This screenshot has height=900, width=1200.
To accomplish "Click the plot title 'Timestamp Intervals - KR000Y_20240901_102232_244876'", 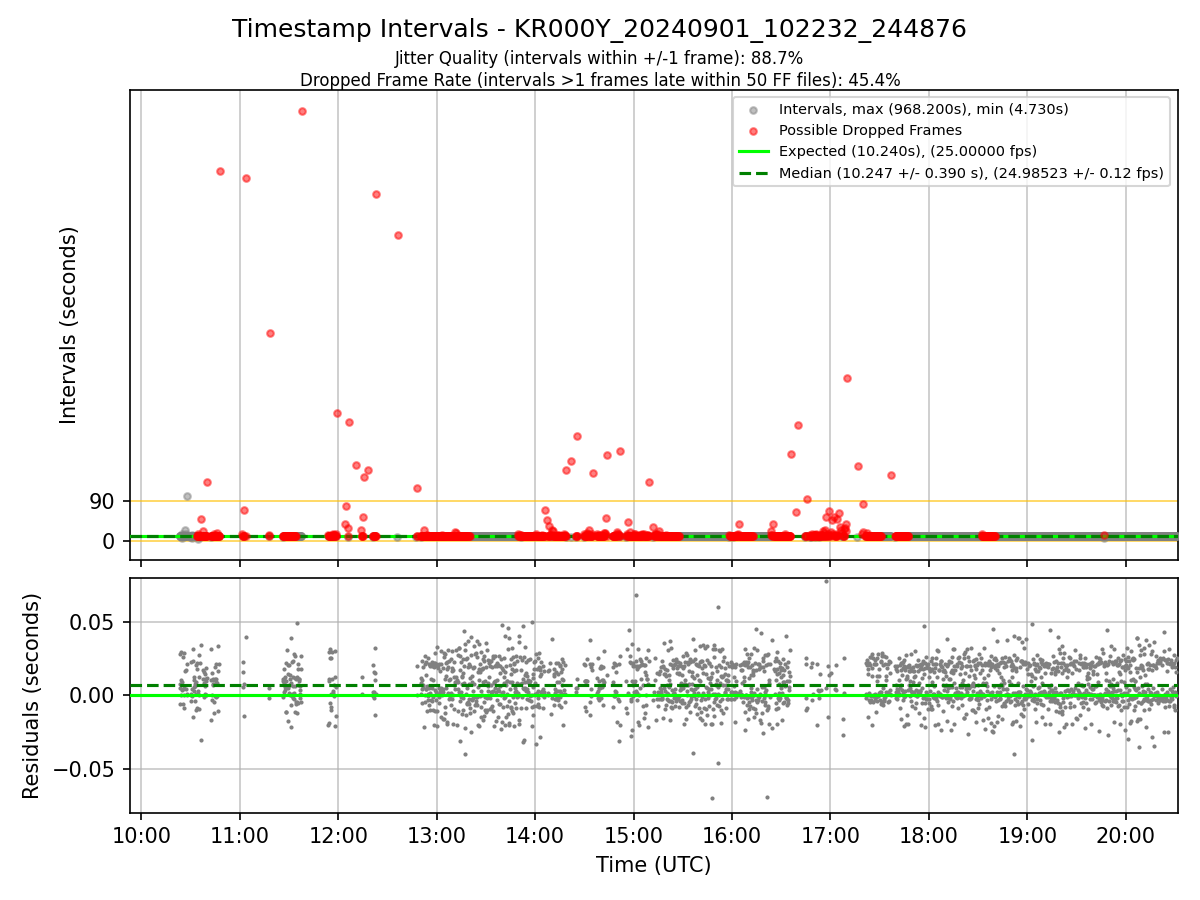I will [x=599, y=29].
